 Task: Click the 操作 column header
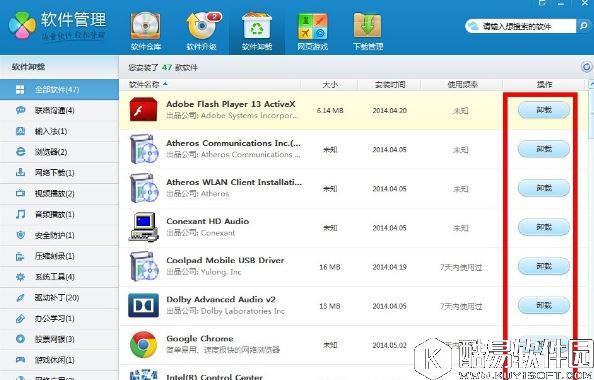pyautogui.click(x=544, y=84)
